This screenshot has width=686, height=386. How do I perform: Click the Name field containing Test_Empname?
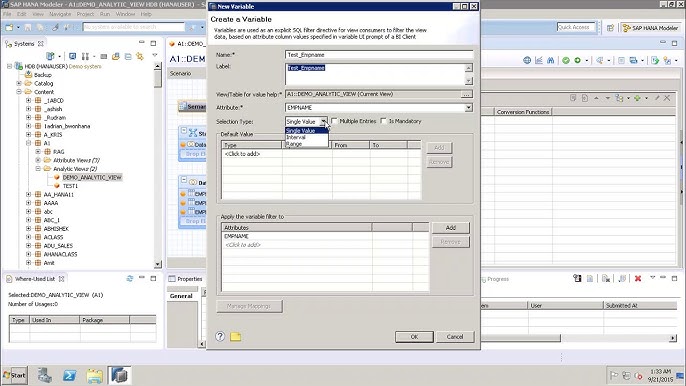pyautogui.click(x=379, y=55)
